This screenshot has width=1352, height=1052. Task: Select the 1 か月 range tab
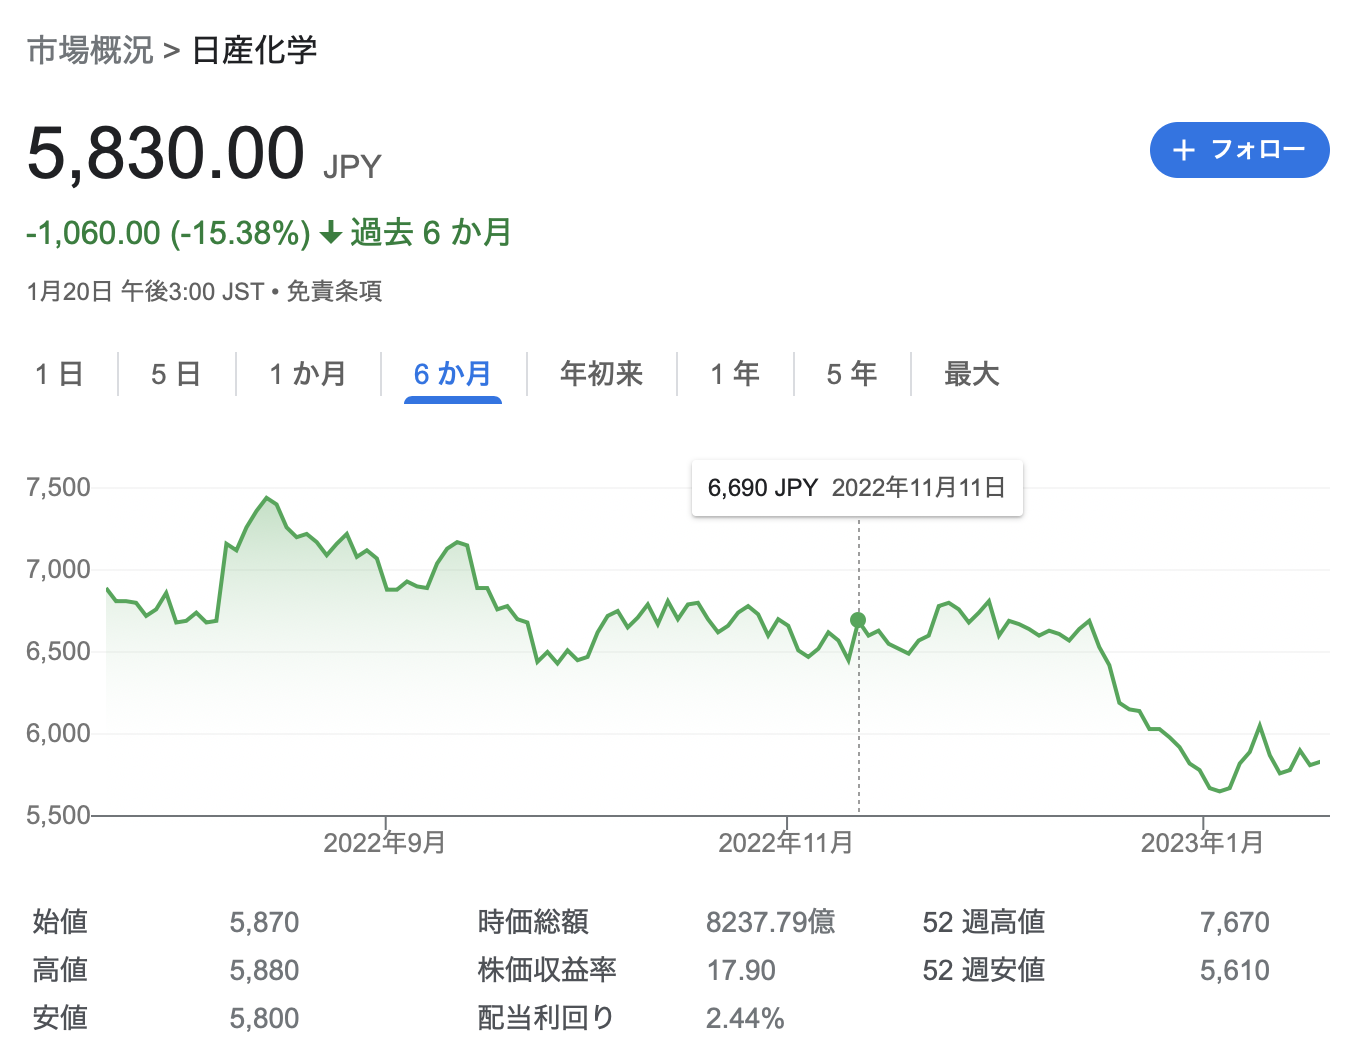pyautogui.click(x=308, y=374)
